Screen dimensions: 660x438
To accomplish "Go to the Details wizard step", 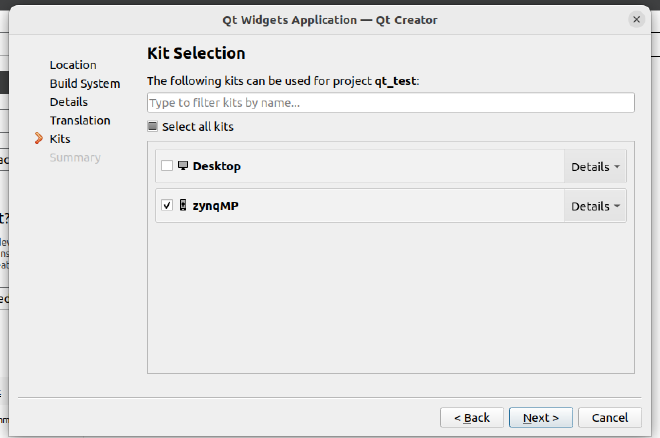I will click(69, 102).
